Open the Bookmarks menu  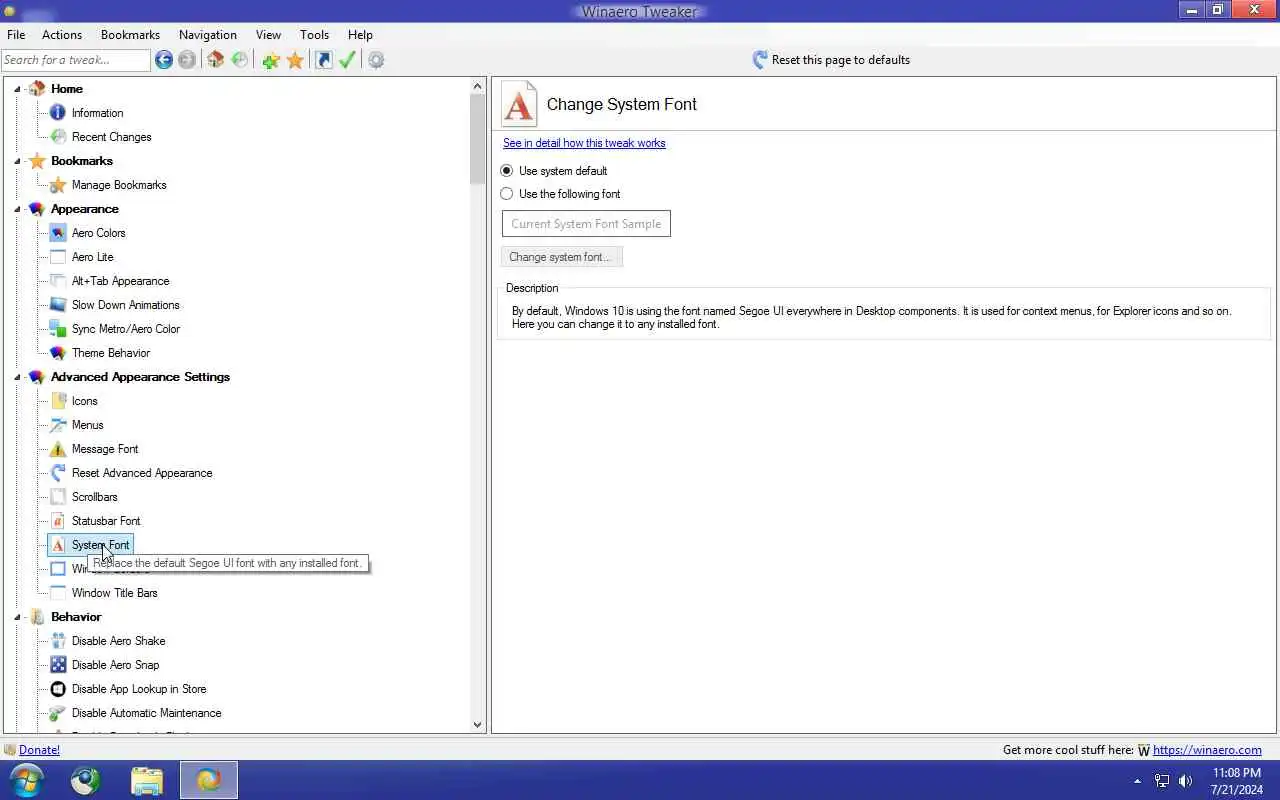[130, 35]
